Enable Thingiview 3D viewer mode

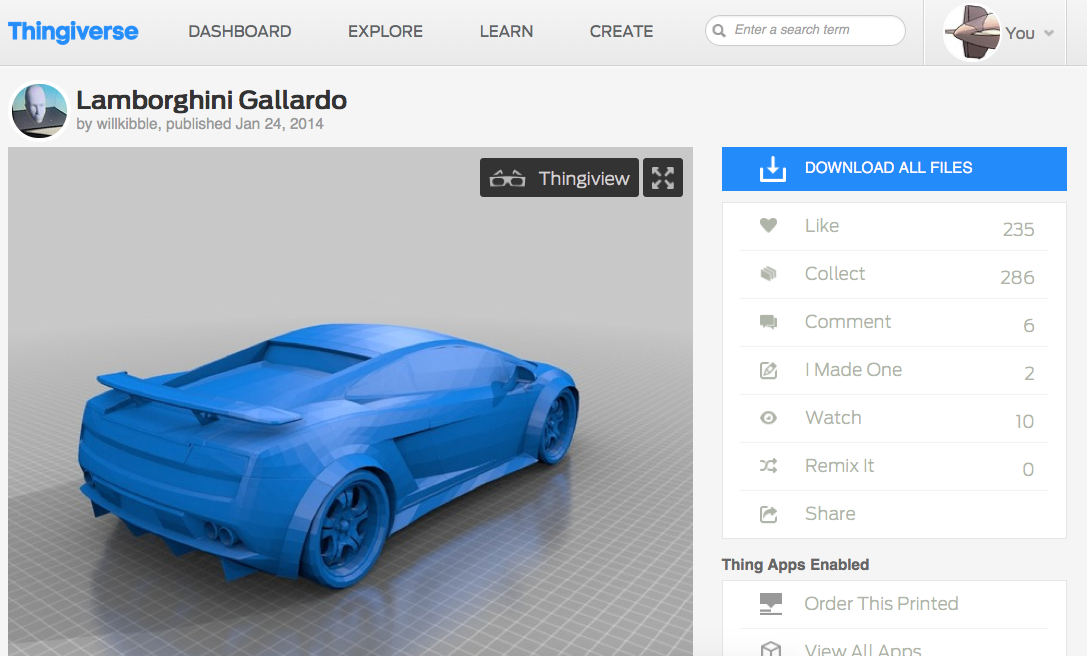559,178
